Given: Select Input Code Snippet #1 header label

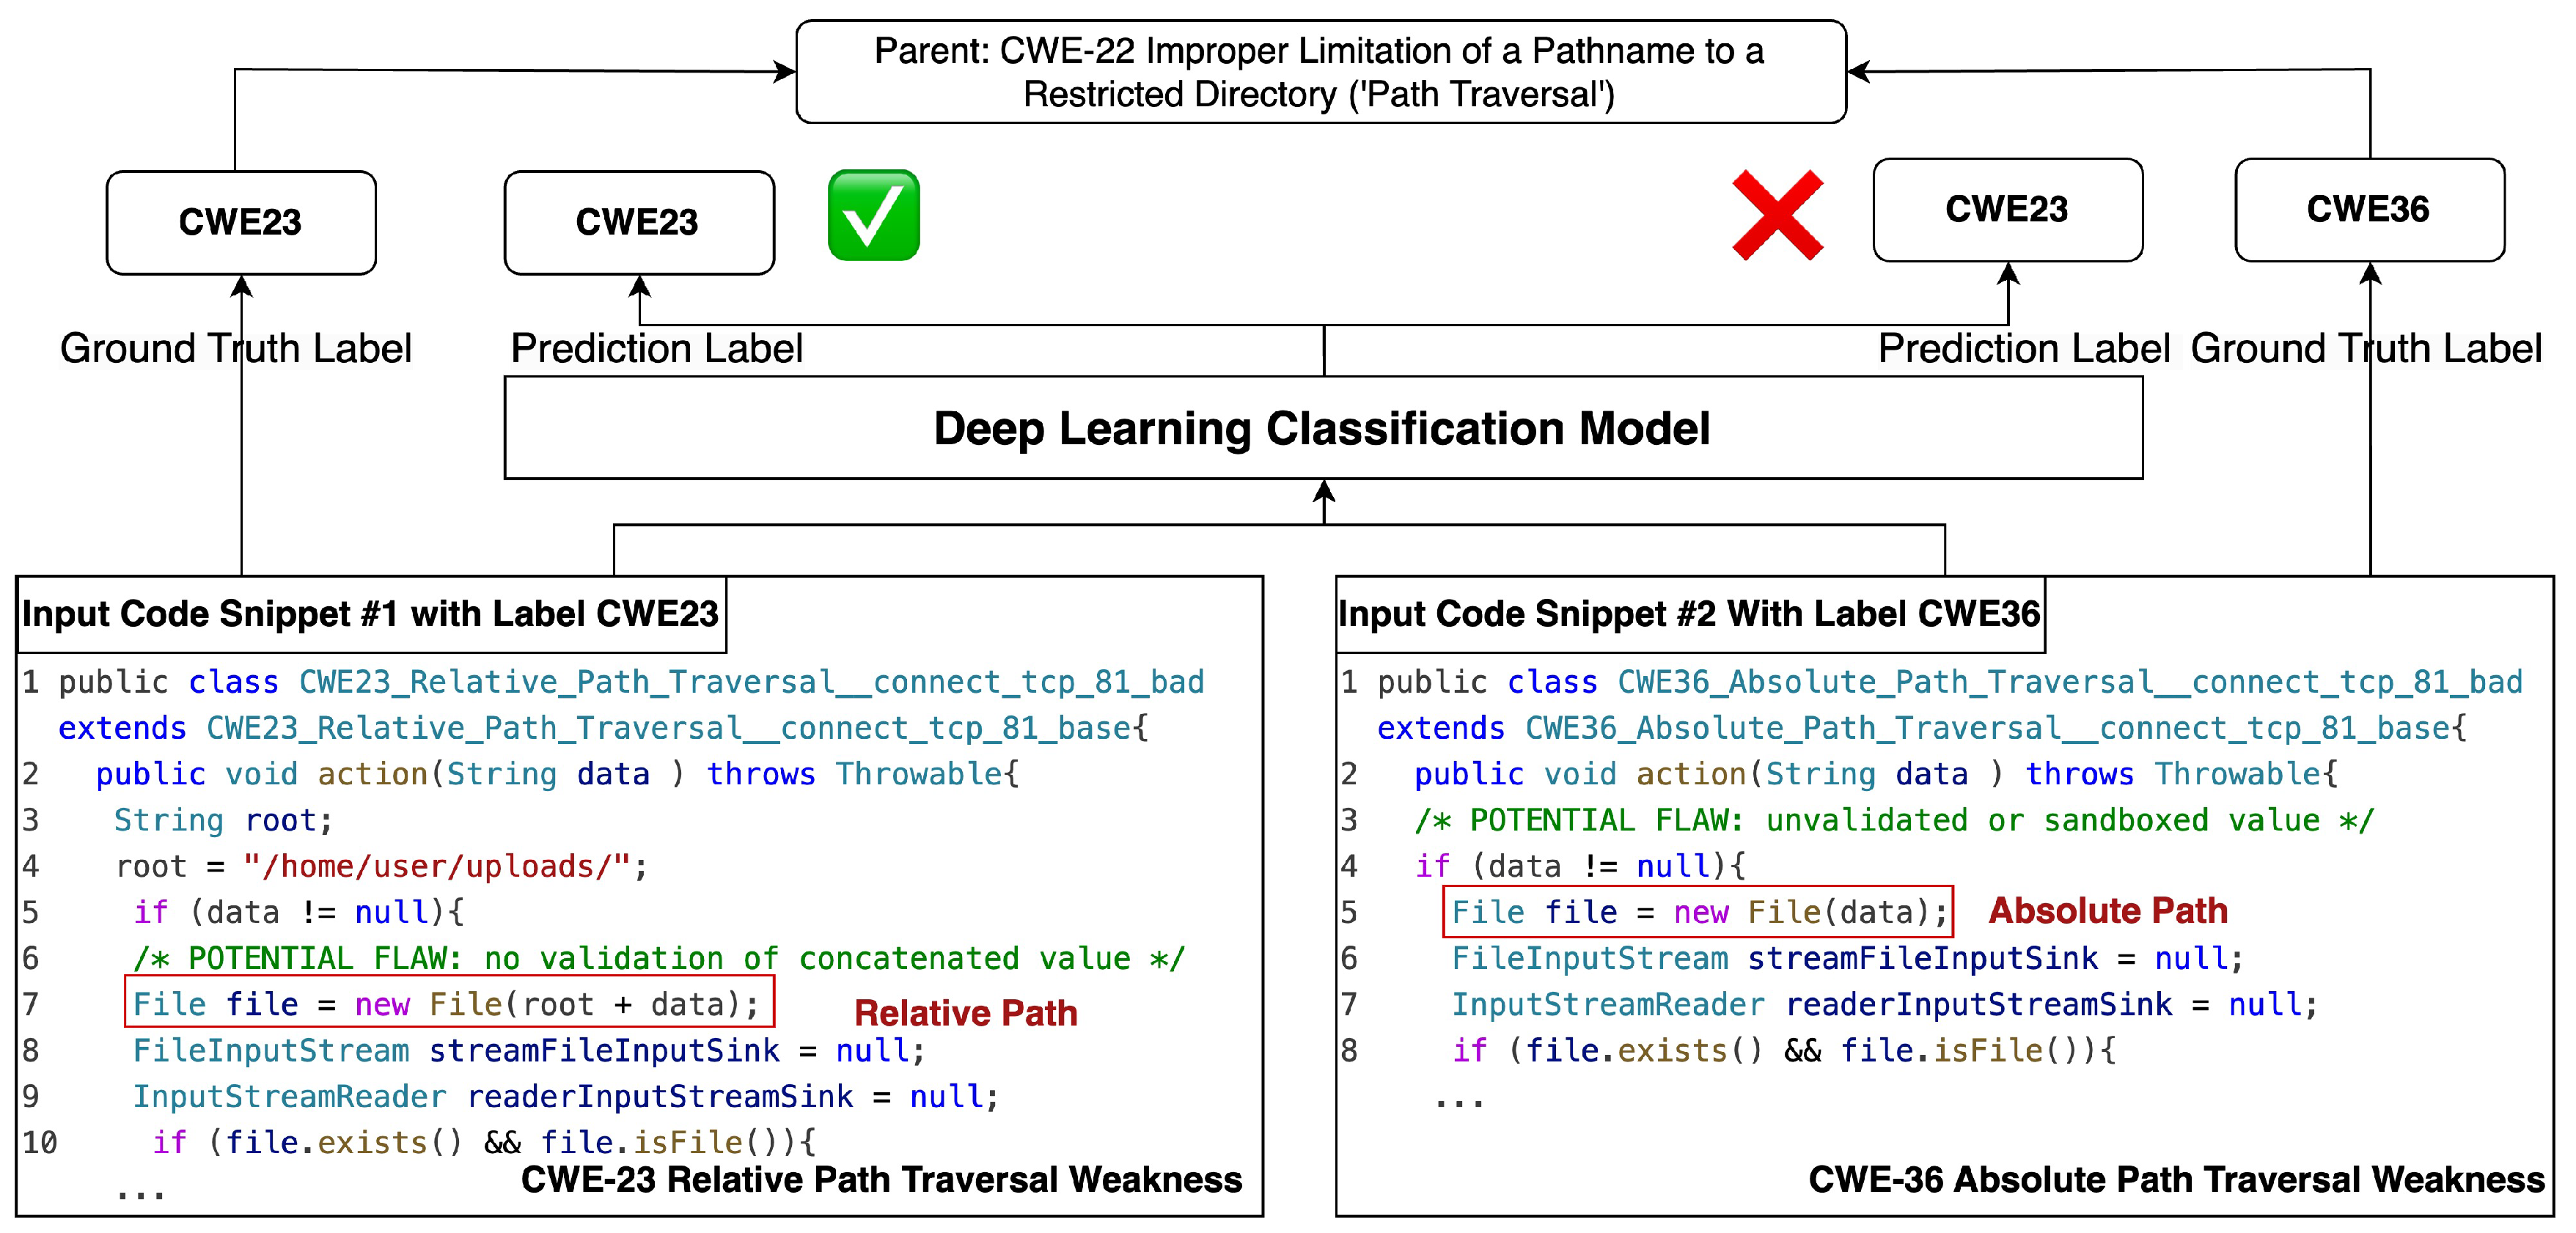Looking at the screenshot, I should pos(370,613).
